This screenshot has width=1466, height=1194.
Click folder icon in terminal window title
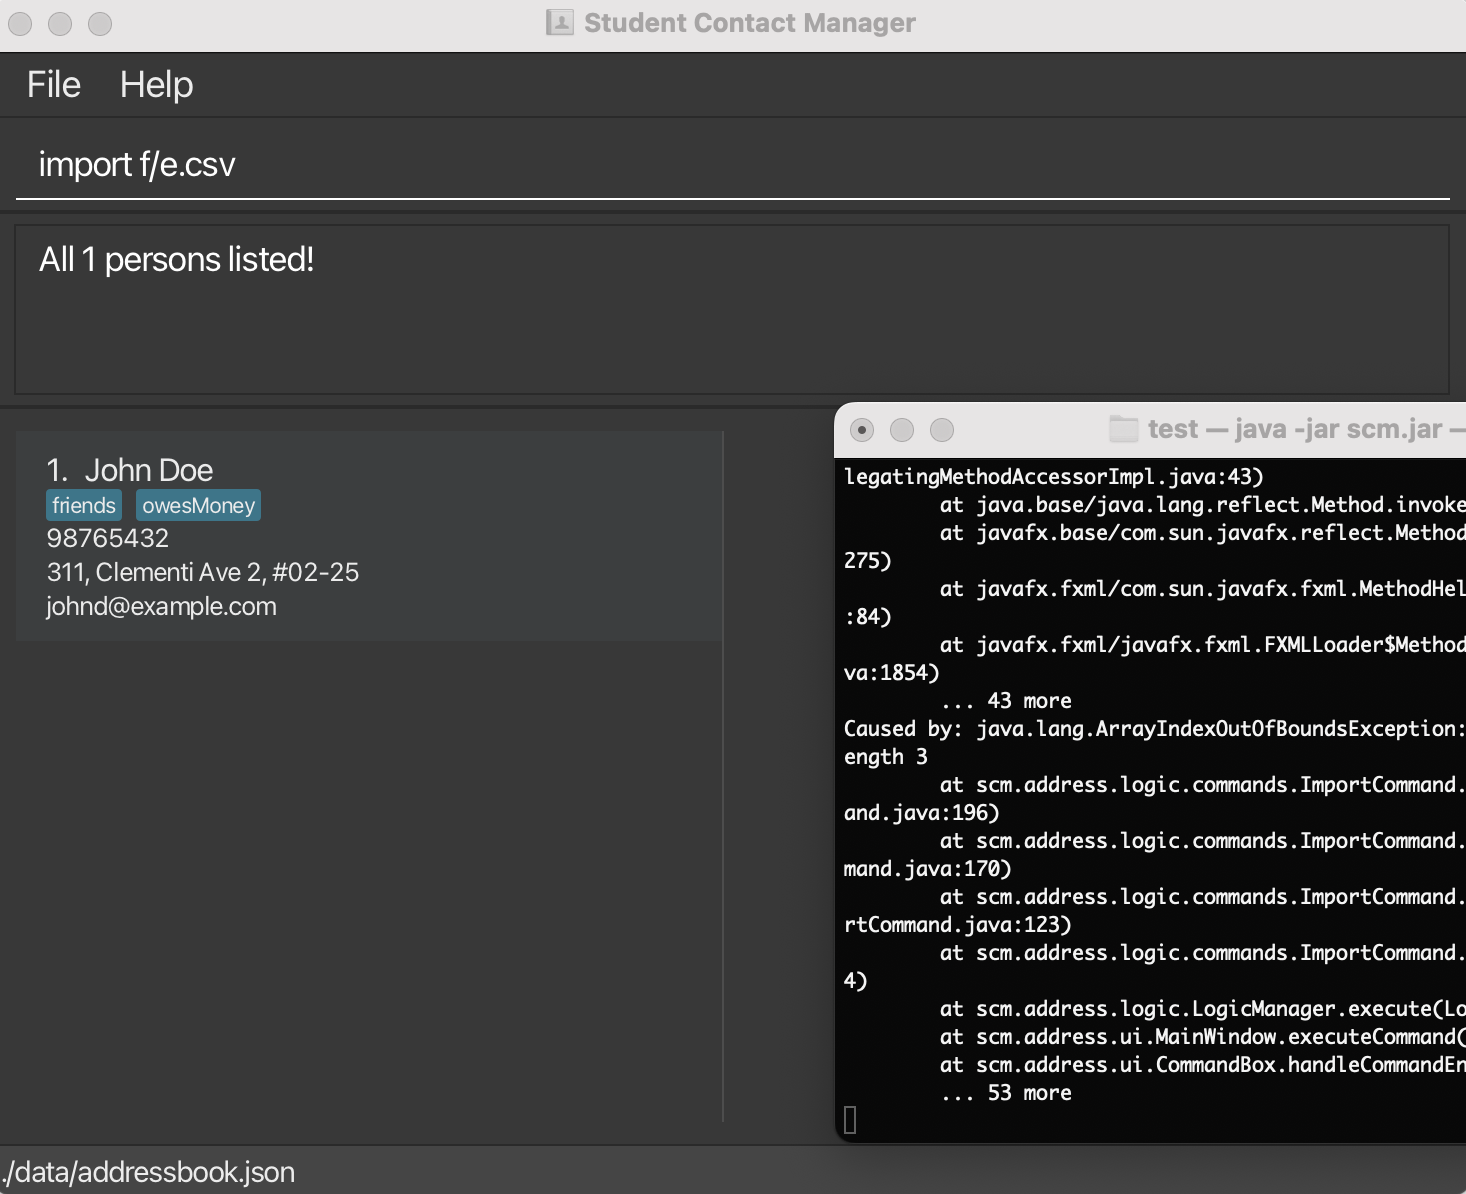click(1124, 429)
